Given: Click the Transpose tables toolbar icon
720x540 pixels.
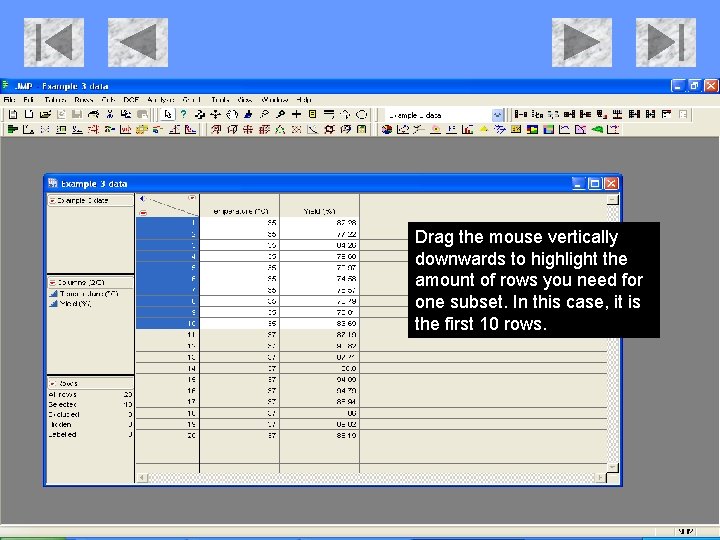Looking at the screenshot, I should coord(602,114).
